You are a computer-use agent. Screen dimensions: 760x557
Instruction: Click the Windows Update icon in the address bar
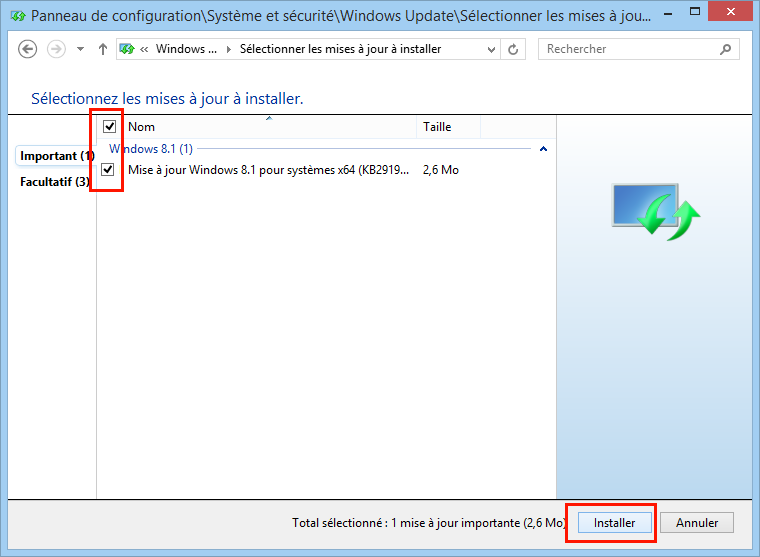click(x=127, y=49)
